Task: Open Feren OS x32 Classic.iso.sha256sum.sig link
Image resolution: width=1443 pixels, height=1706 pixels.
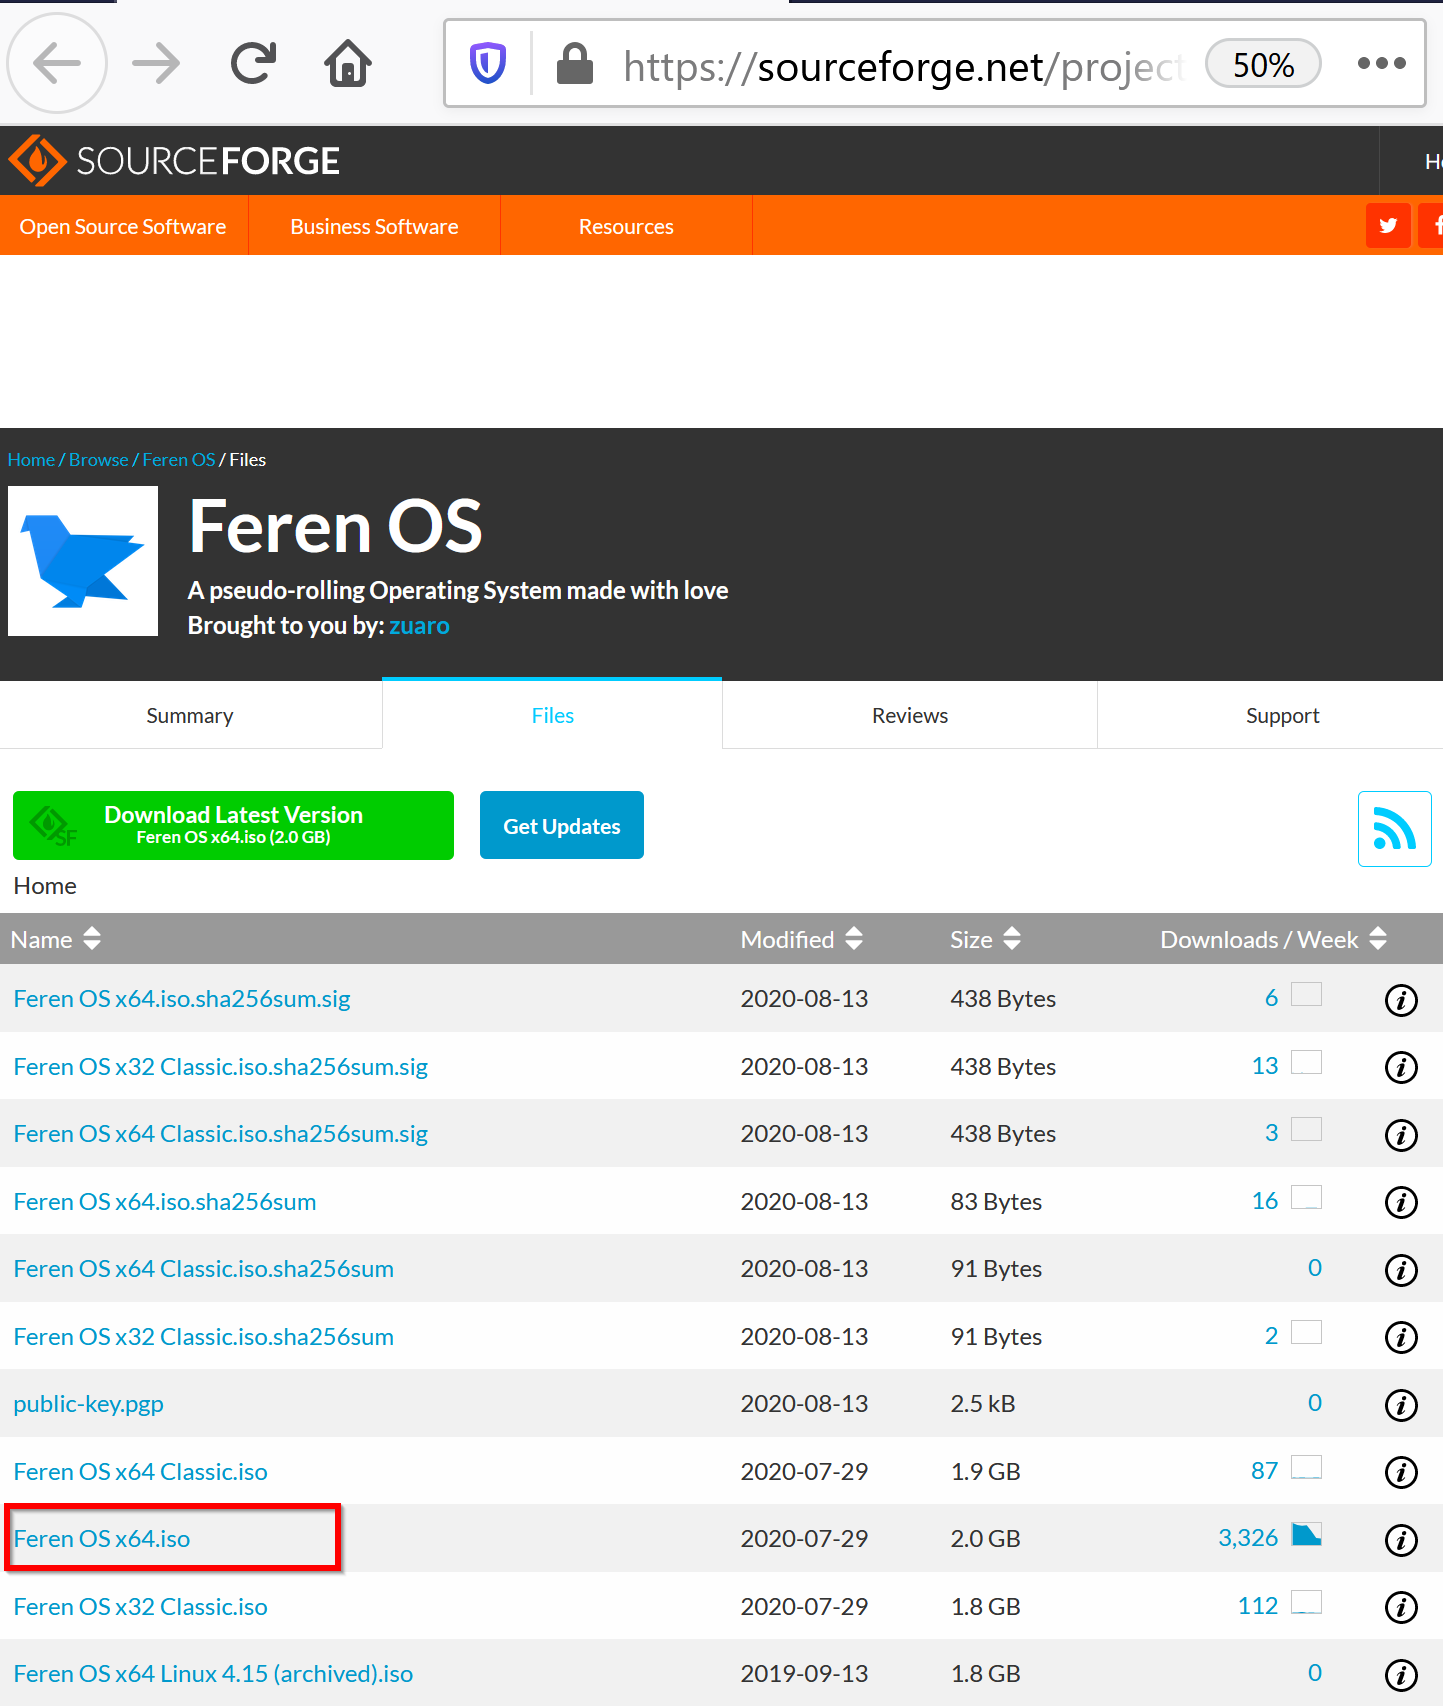Action: click(221, 1067)
